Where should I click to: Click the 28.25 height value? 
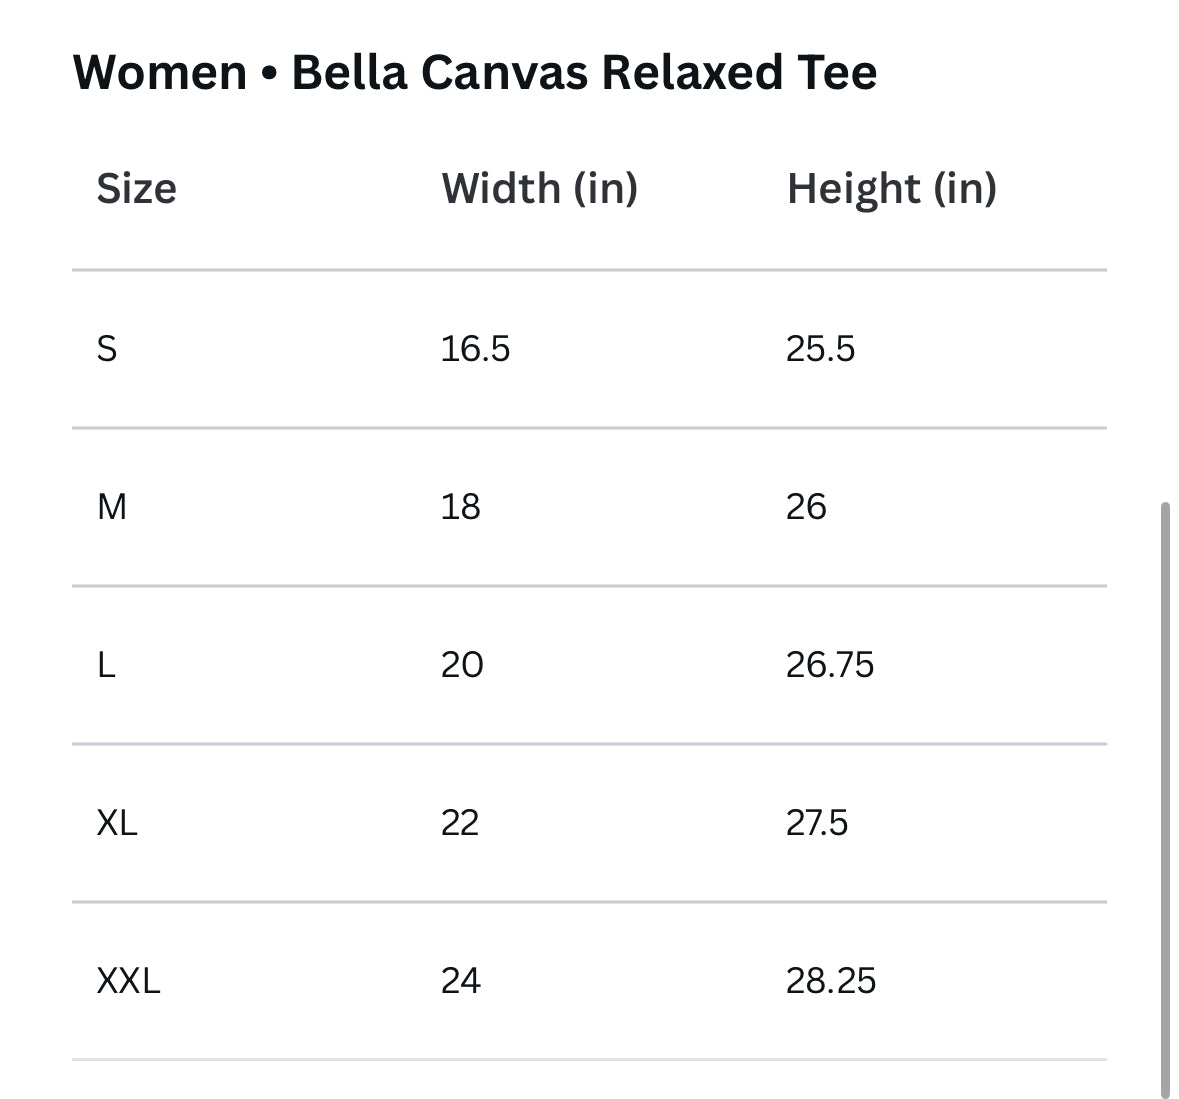point(830,981)
